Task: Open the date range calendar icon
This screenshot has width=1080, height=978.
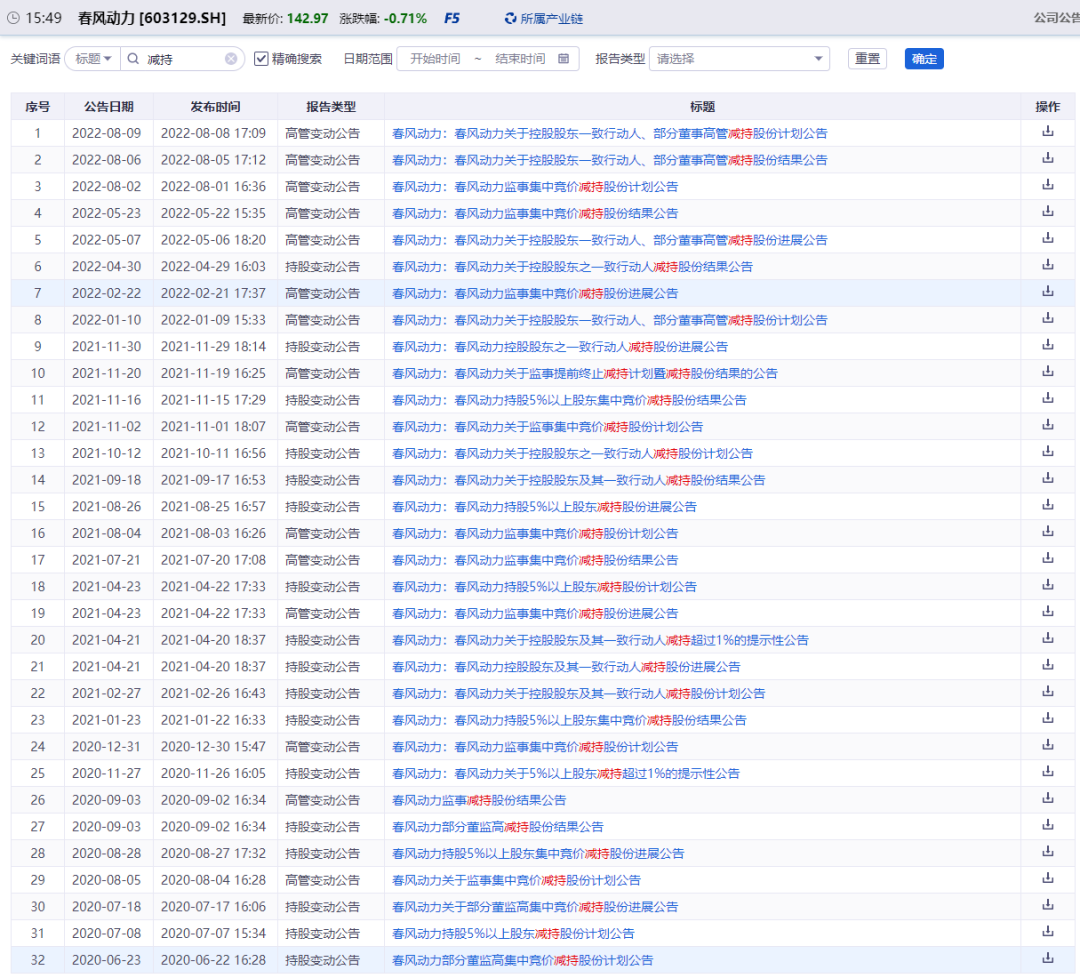Action: 563,59
